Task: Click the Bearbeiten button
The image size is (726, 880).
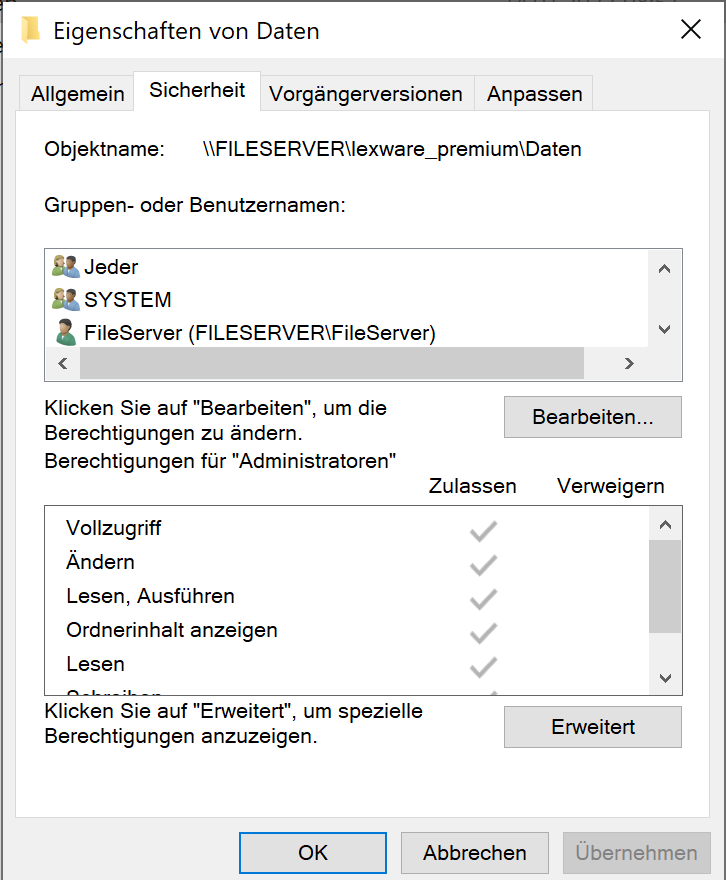Action: point(592,417)
